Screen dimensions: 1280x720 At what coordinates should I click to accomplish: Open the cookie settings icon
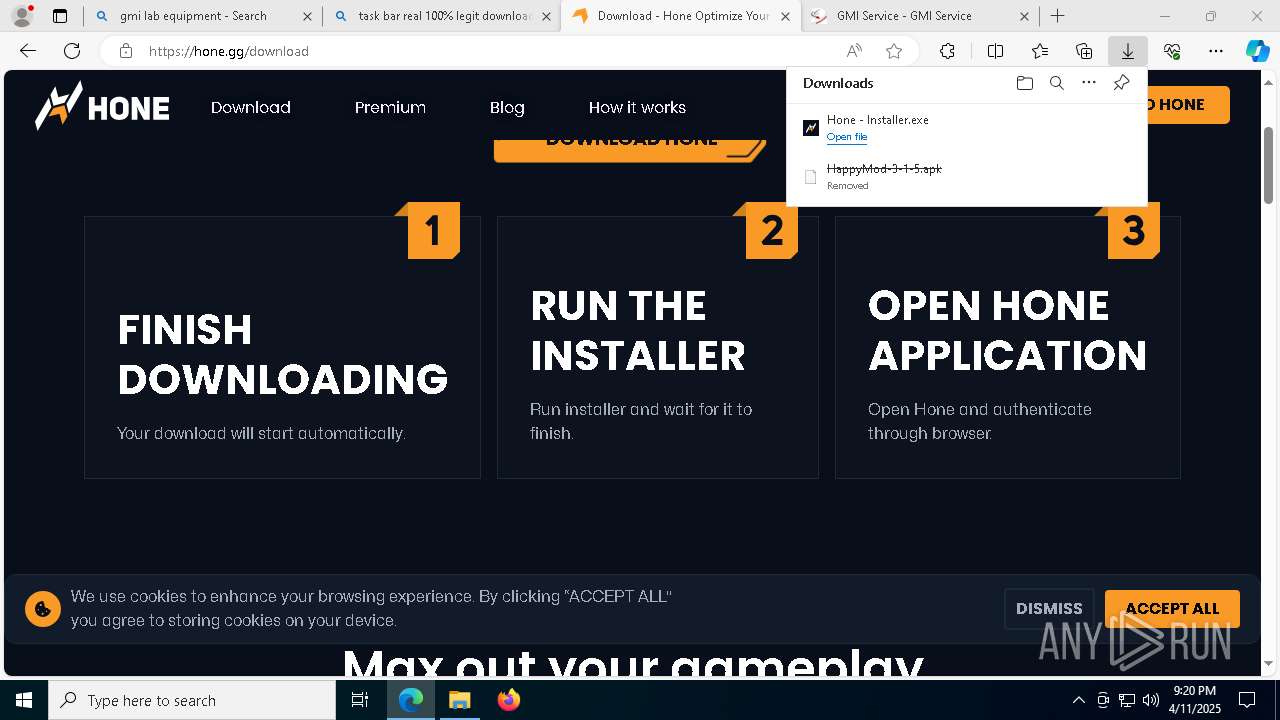coord(43,608)
